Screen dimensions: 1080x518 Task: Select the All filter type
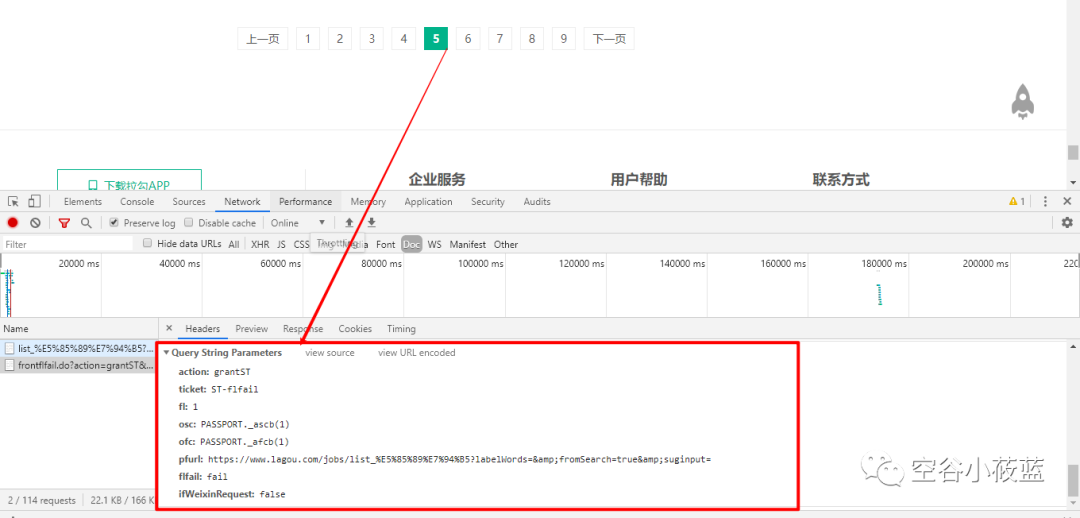pos(234,244)
